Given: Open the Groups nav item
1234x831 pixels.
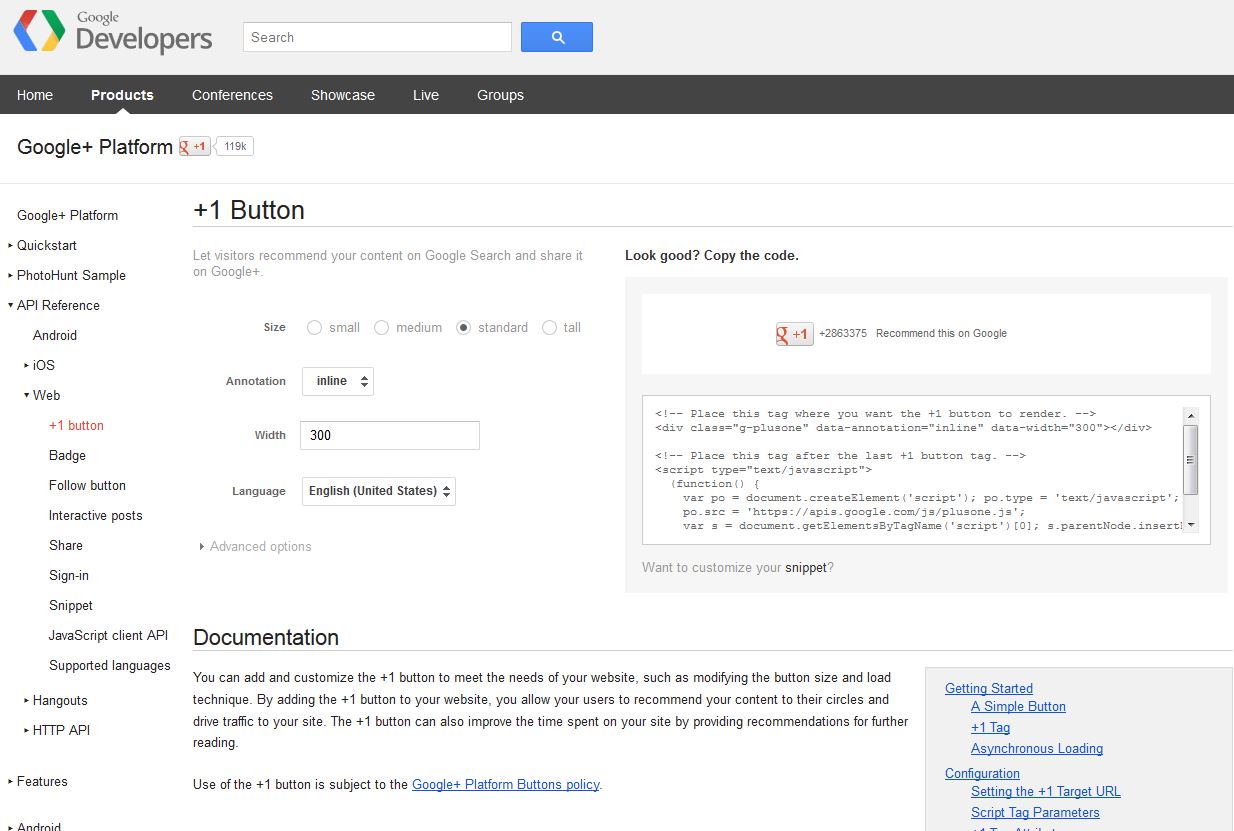Looking at the screenshot, I should [x=500, y=95].
